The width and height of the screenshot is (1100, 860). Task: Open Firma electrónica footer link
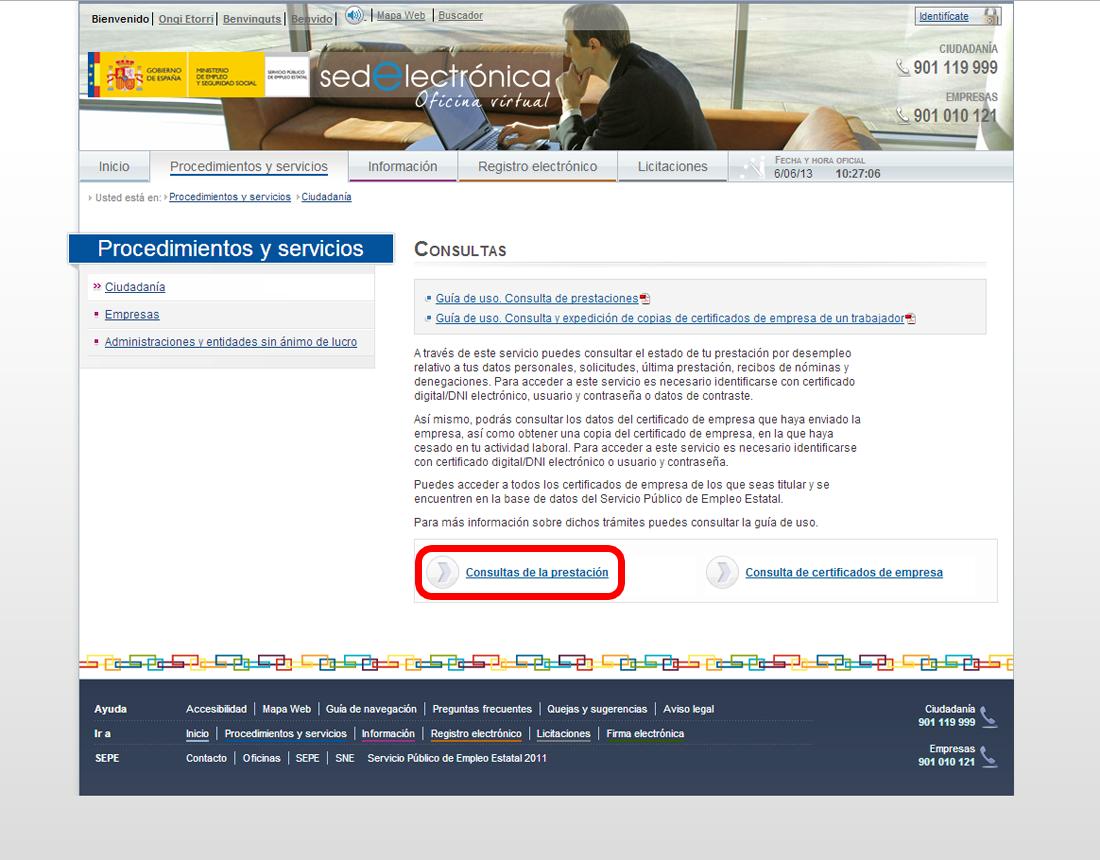coord(645,734)
